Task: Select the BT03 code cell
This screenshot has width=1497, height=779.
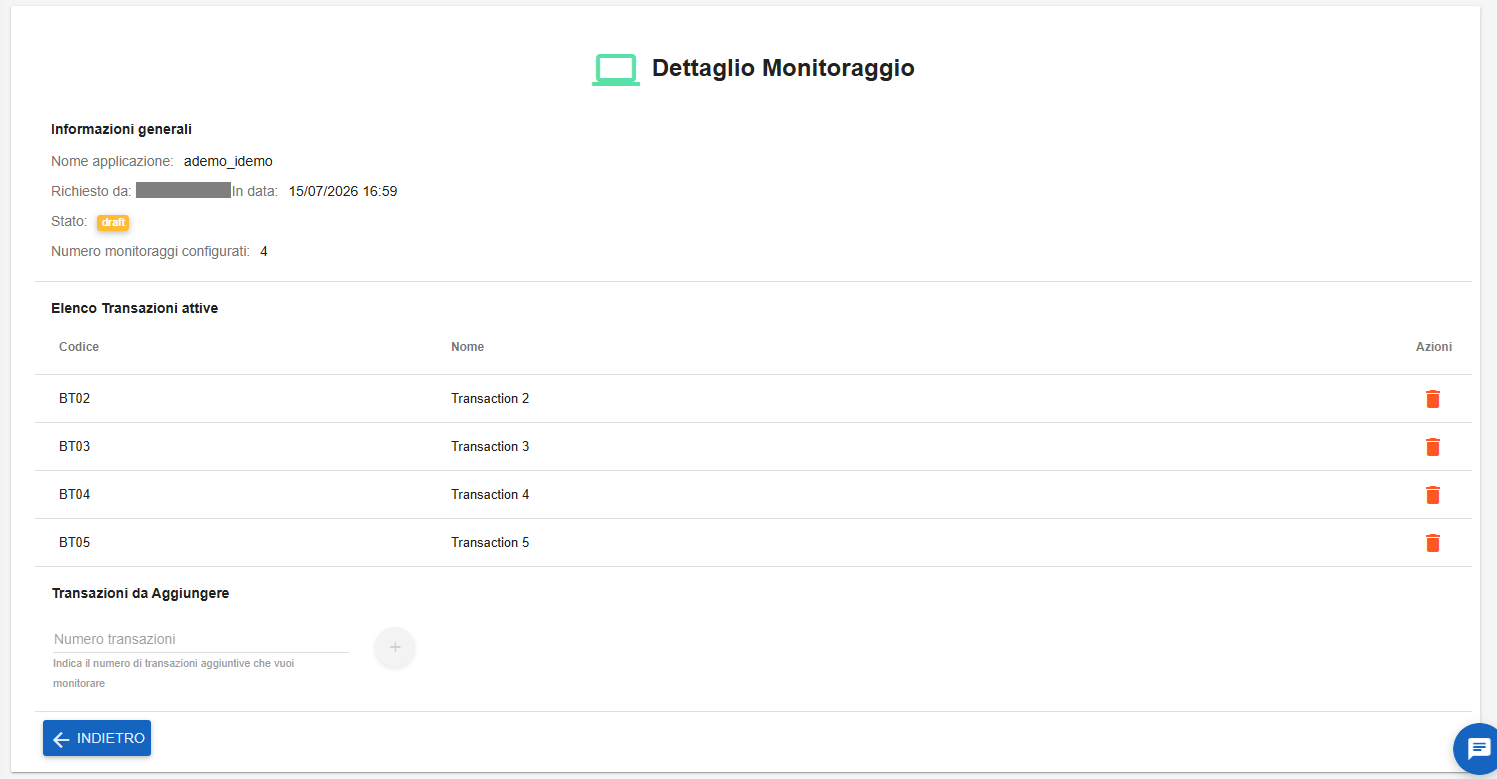Action: click(75, 447)
